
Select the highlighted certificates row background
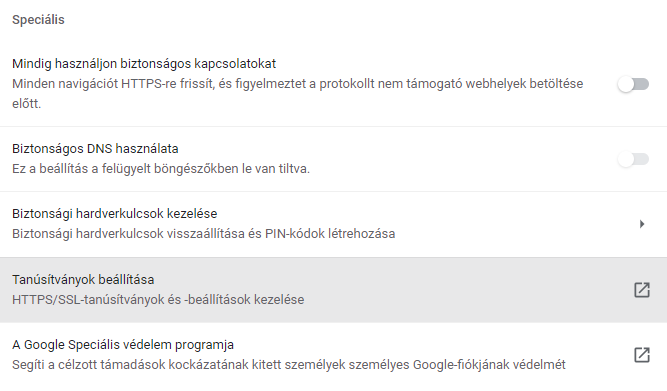(334, 290)
